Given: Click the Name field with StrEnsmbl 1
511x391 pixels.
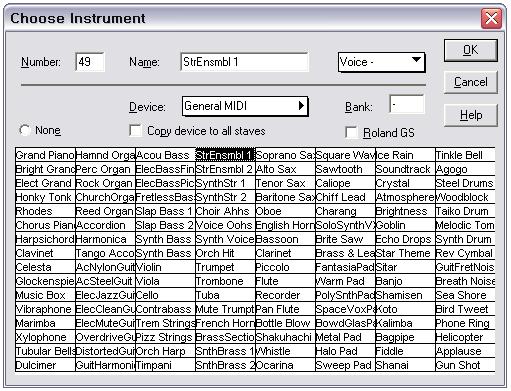Looking at the screenshot, I should pyautogui.click(x=244, y=62).
